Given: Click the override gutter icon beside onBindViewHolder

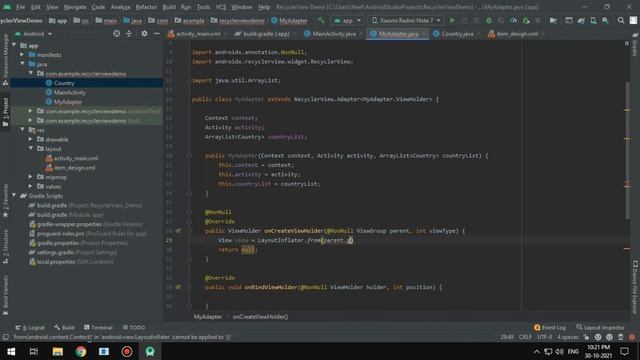Looking at the screenshot, I should pos(178,287).
